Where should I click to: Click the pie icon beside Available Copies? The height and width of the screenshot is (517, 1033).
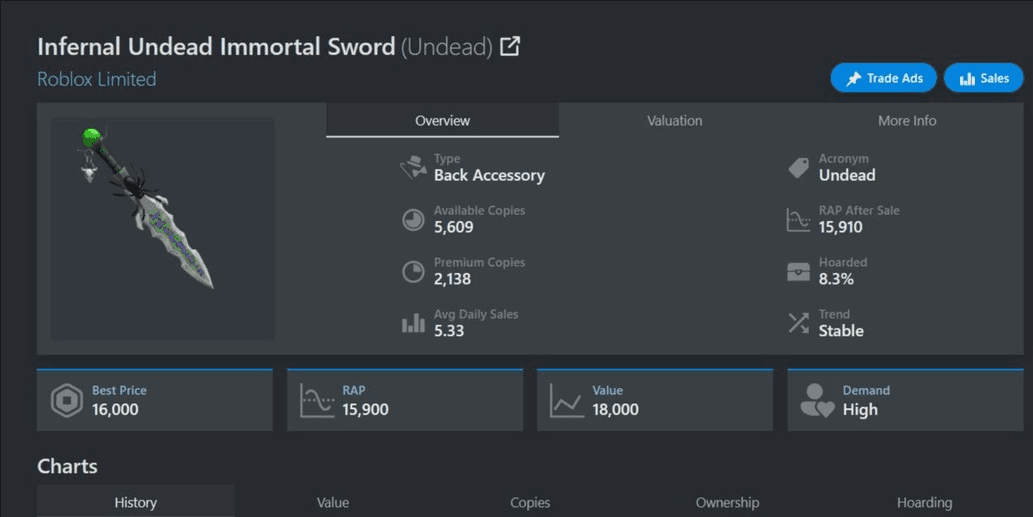pos(413,219)
